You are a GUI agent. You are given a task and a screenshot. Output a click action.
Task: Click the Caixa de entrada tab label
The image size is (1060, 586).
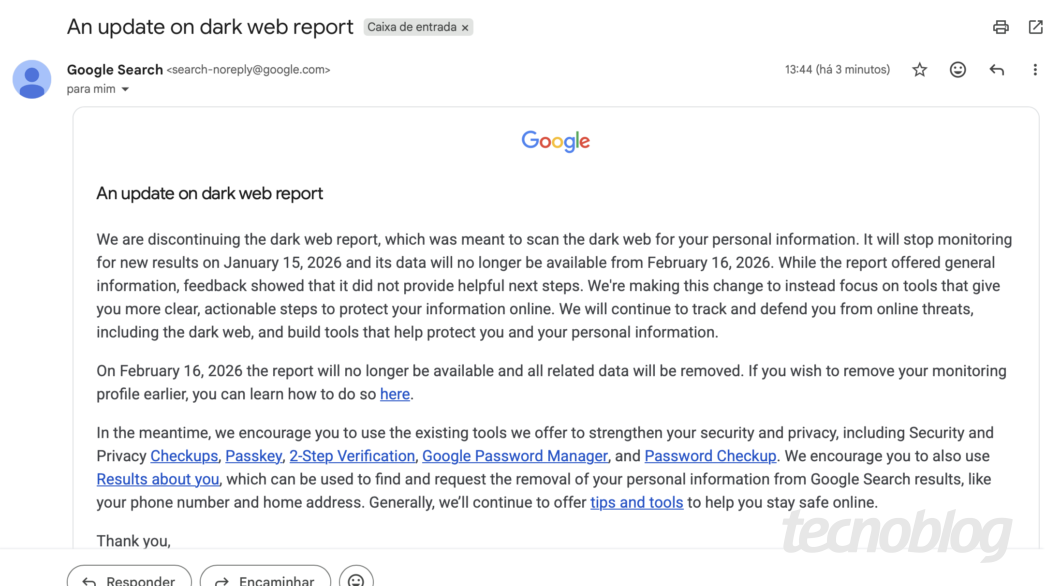pyautogui.click(x=412, y=27)
